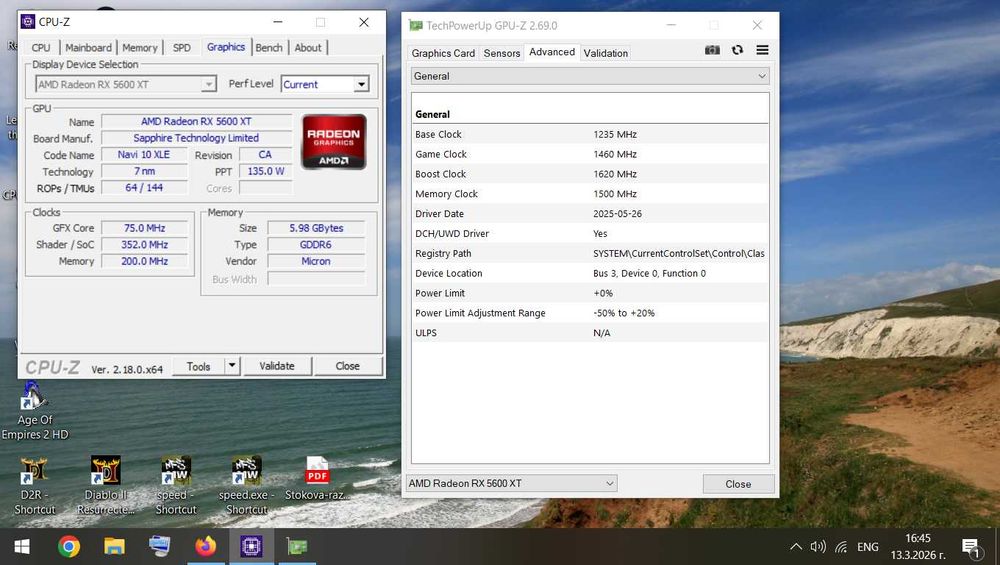This screenshot has height=565, width=1000.
Task: Select the Device Location row
Action: point(590,273)
